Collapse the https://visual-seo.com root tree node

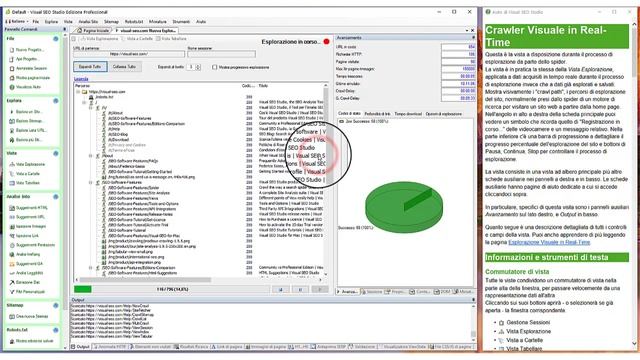click(78, 92)
